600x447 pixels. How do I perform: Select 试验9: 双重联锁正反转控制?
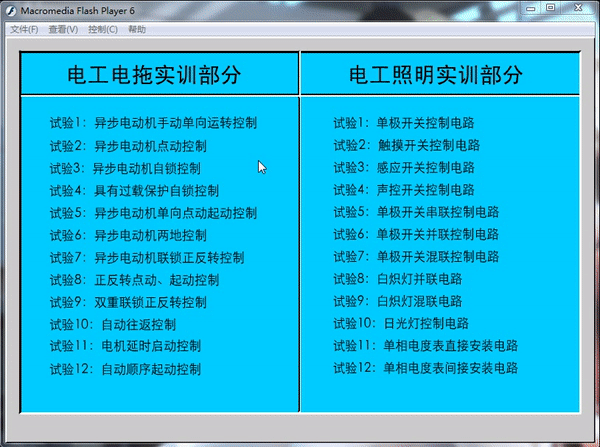click(x=128, y=302)
